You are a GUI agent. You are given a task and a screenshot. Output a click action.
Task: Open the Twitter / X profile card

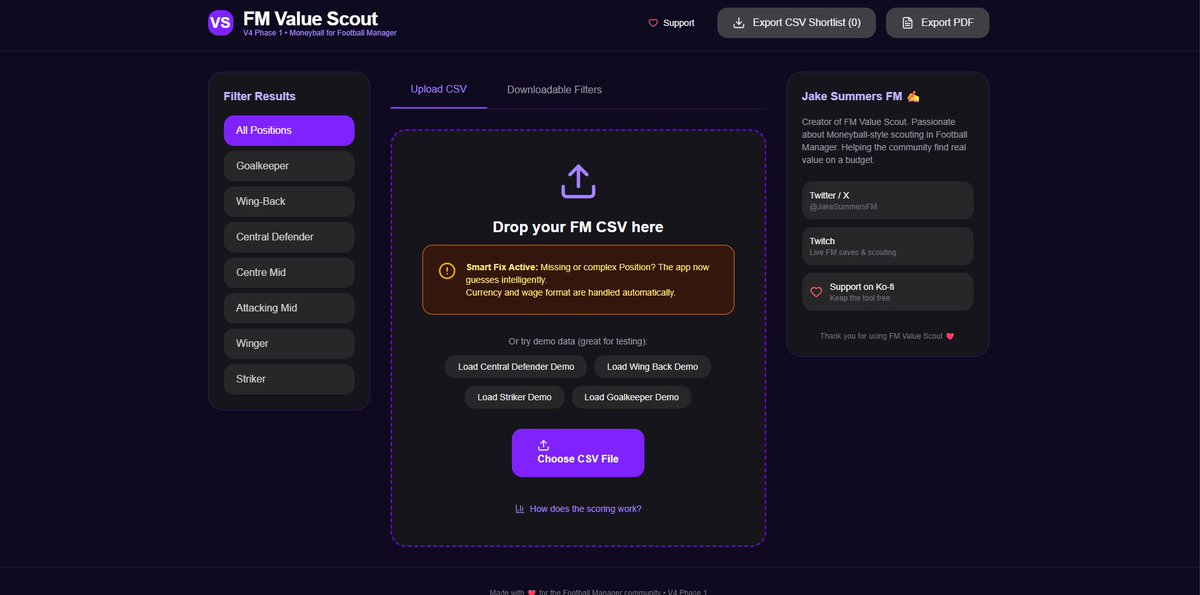click(x=887, y=200)
